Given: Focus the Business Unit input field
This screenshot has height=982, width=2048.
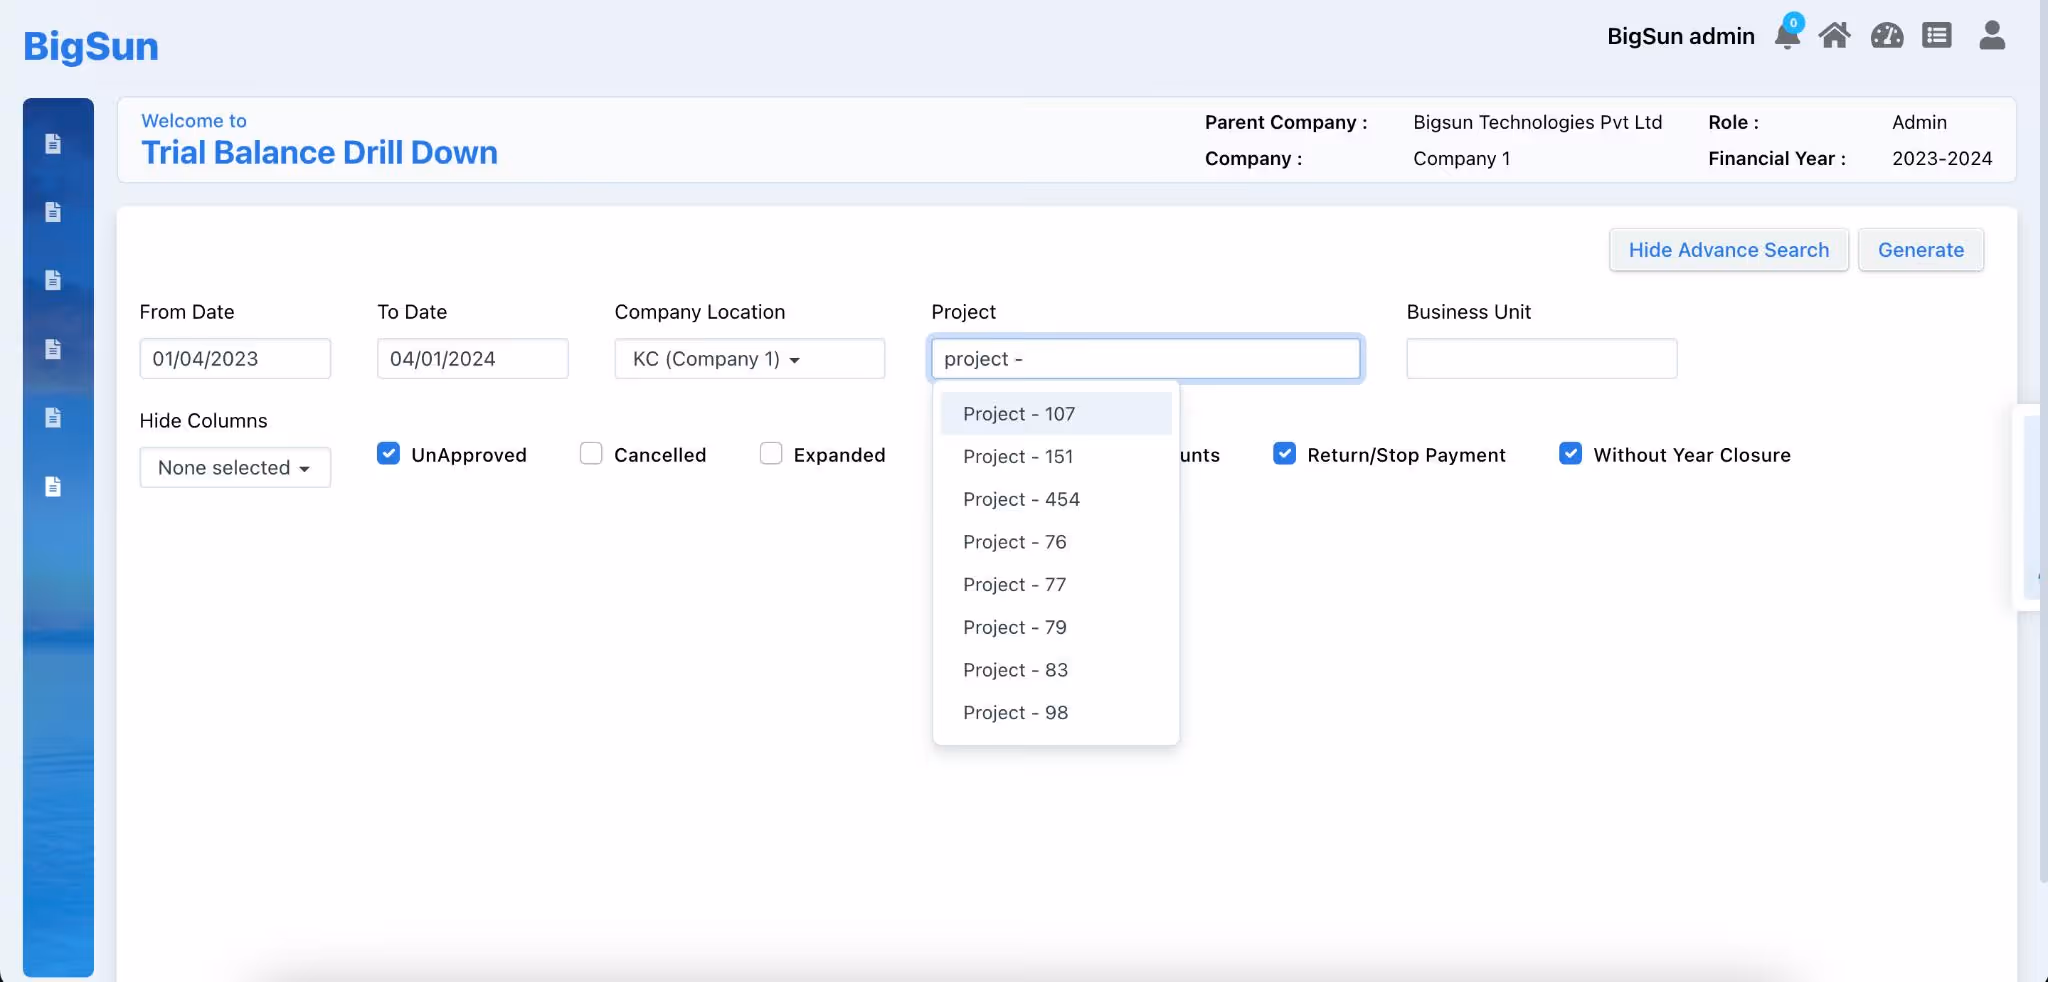Looking at the screenshot, I should tap(1542, 359).
